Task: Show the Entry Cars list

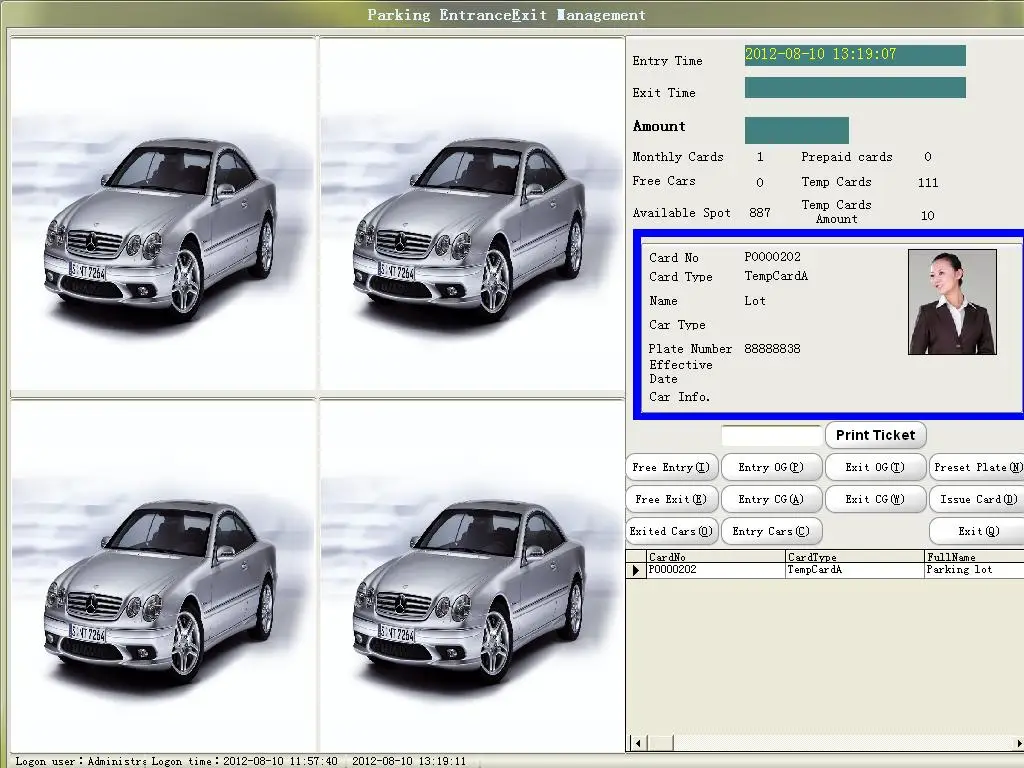Action: coord(770,531)
